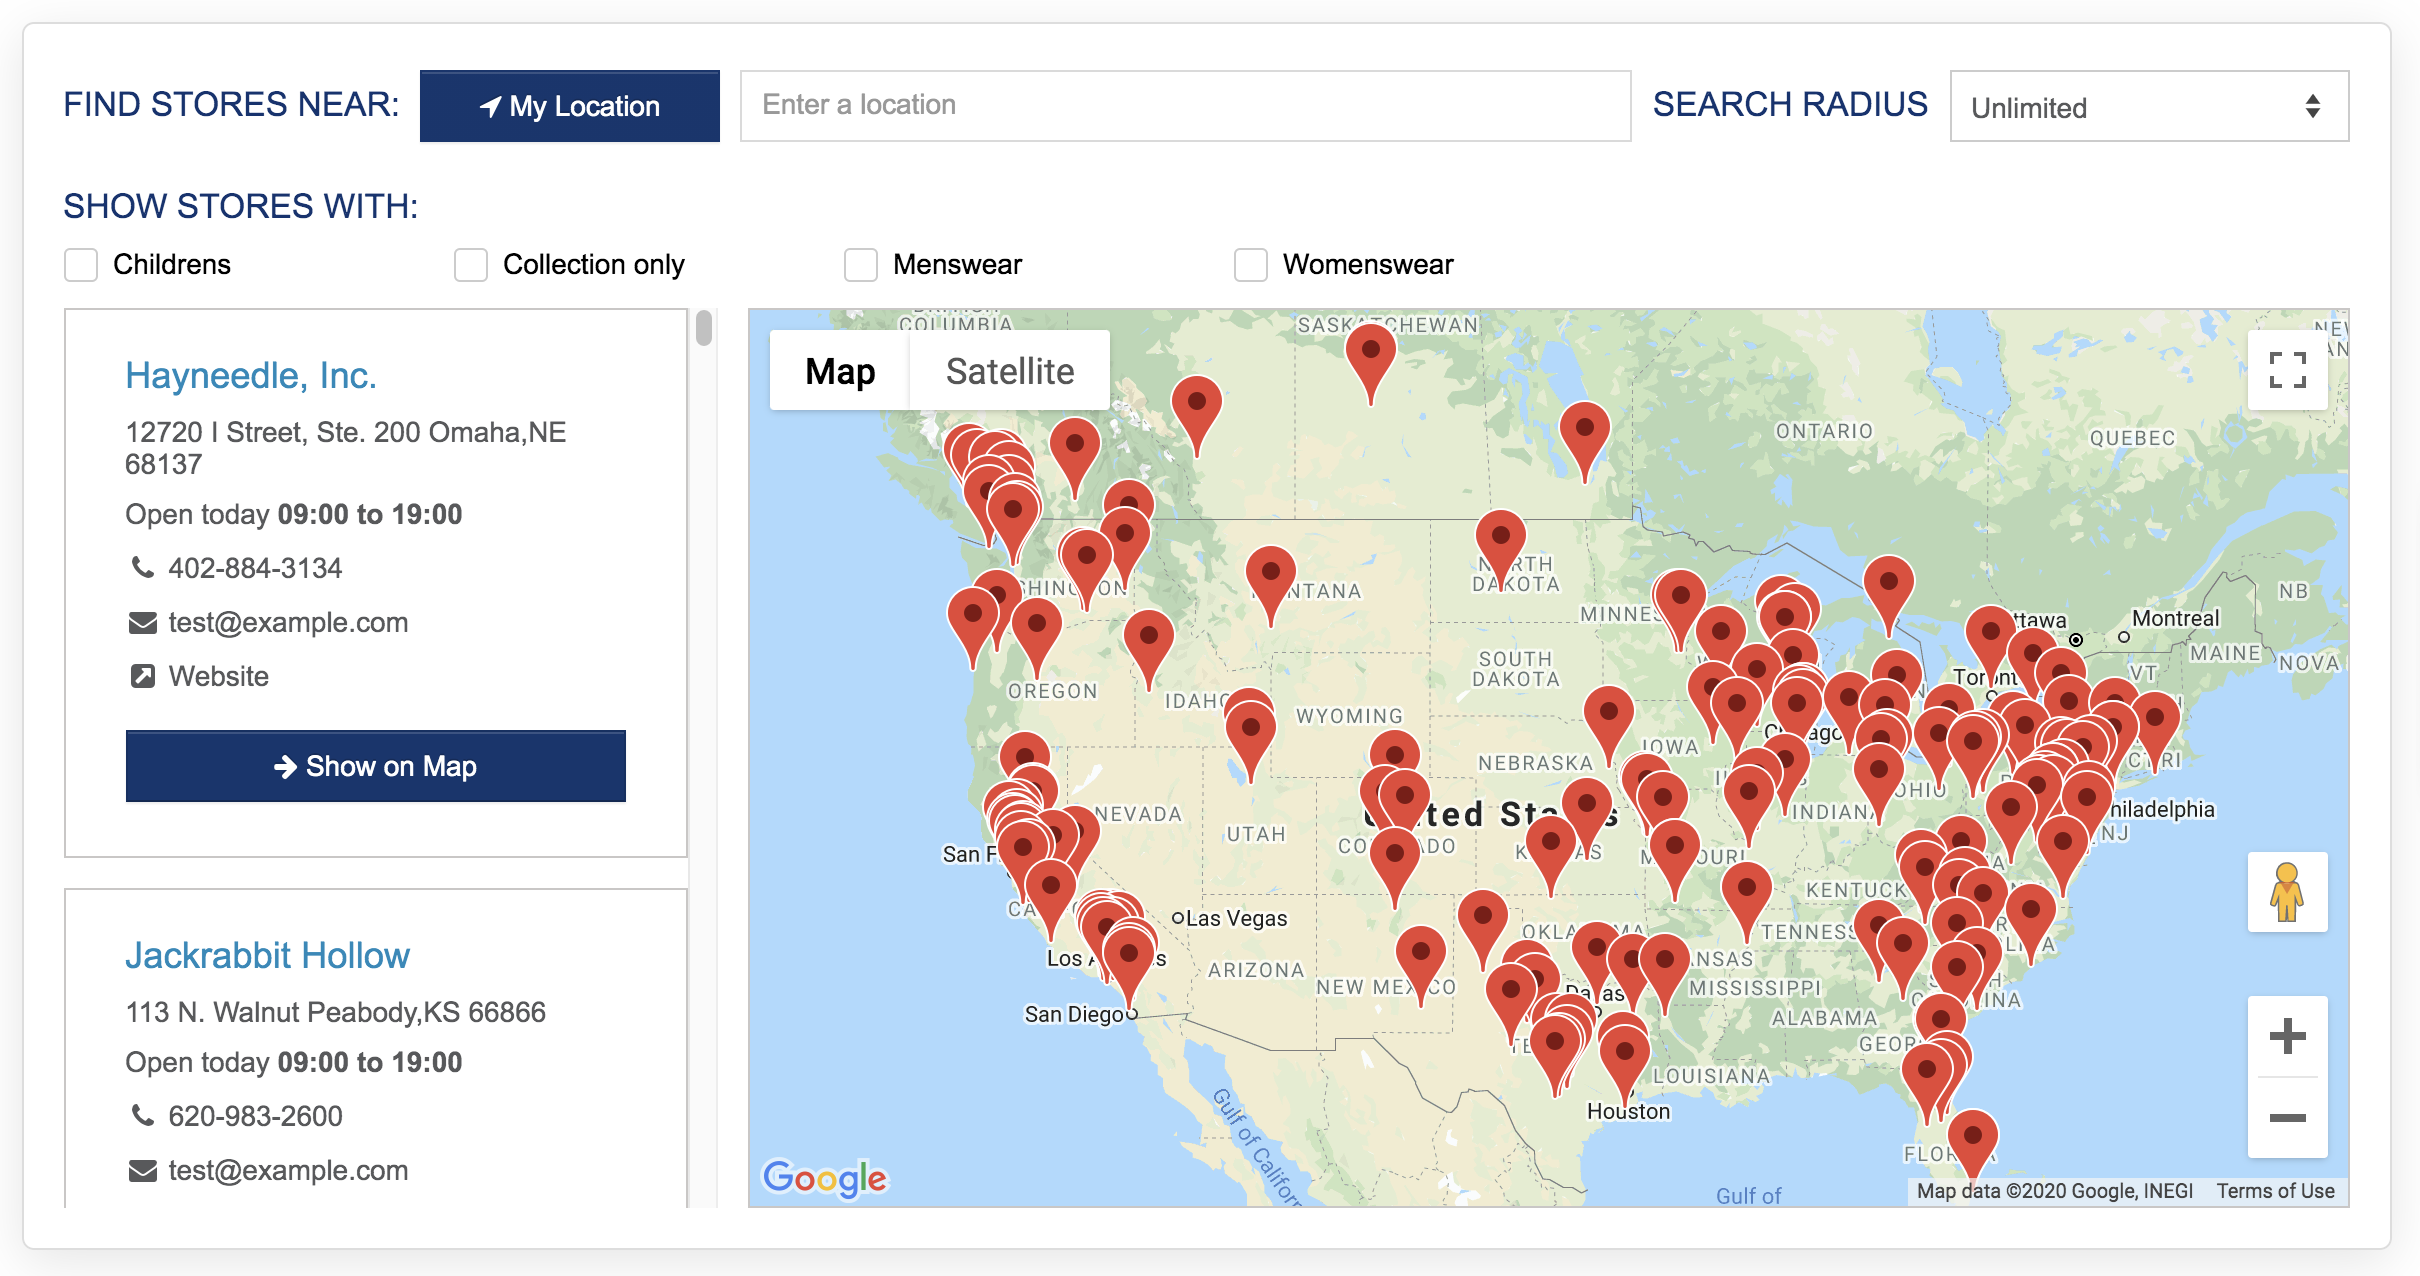The image size is (2420, 1276).
Task: Enable the Collection only filter
Action: click(x=470, y=264)
